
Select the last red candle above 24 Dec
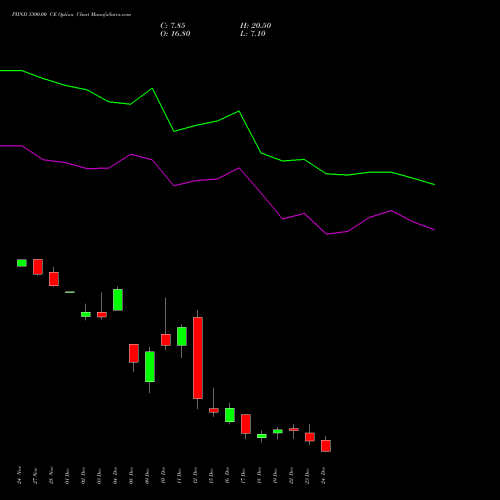click(326, 446)
